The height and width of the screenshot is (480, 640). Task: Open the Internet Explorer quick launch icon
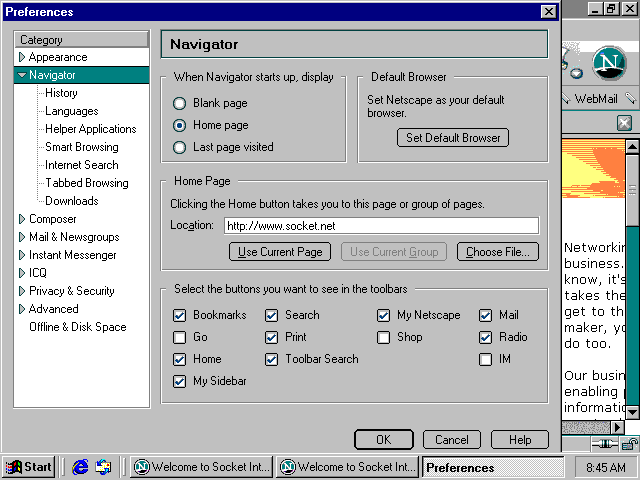coord(80,467)
